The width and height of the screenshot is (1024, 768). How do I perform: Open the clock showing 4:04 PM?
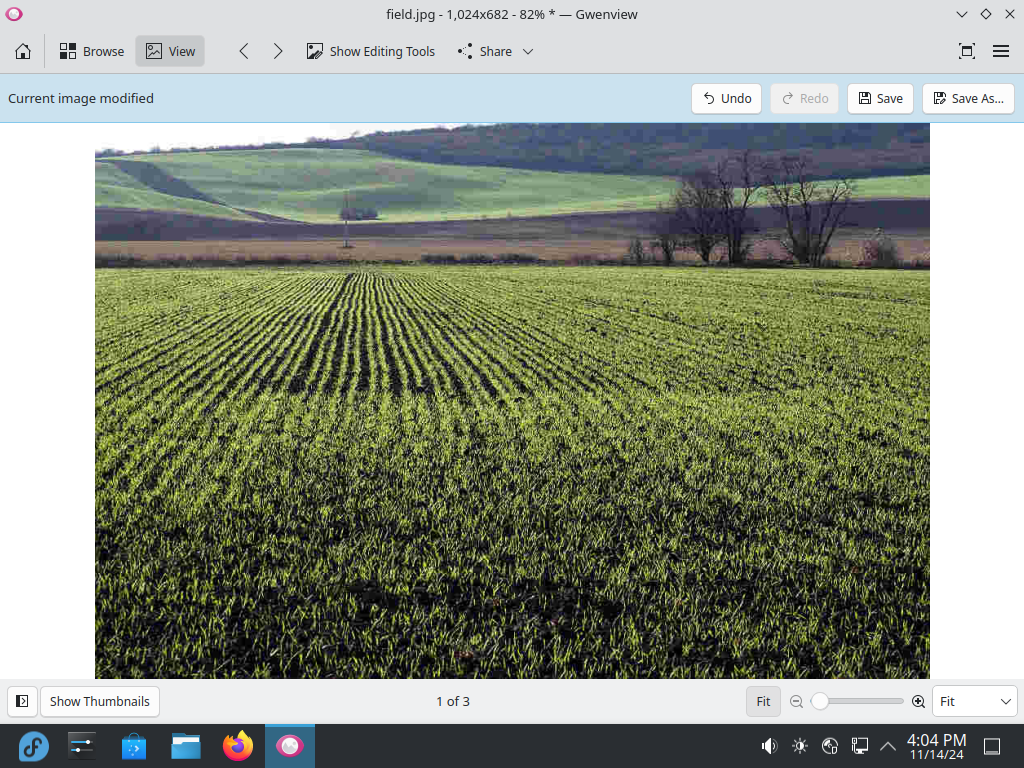click(x=936, y=746)
